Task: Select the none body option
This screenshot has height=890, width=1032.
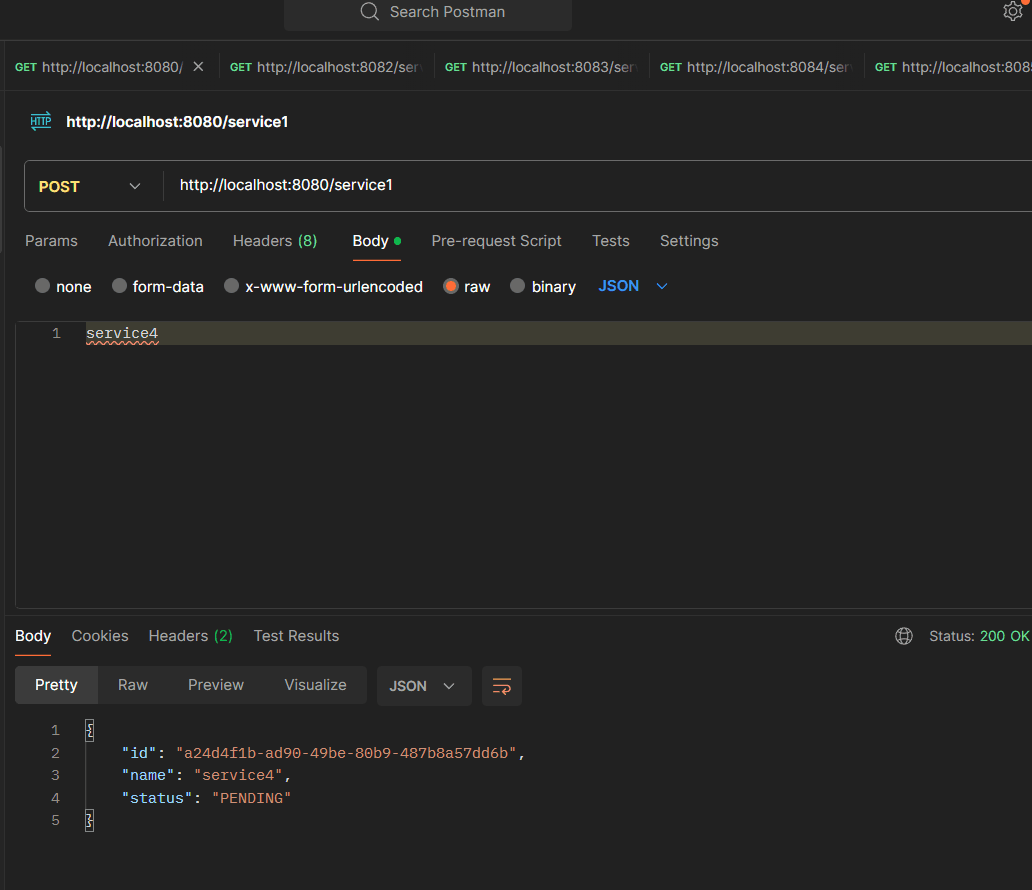Action: click(43, 286)
